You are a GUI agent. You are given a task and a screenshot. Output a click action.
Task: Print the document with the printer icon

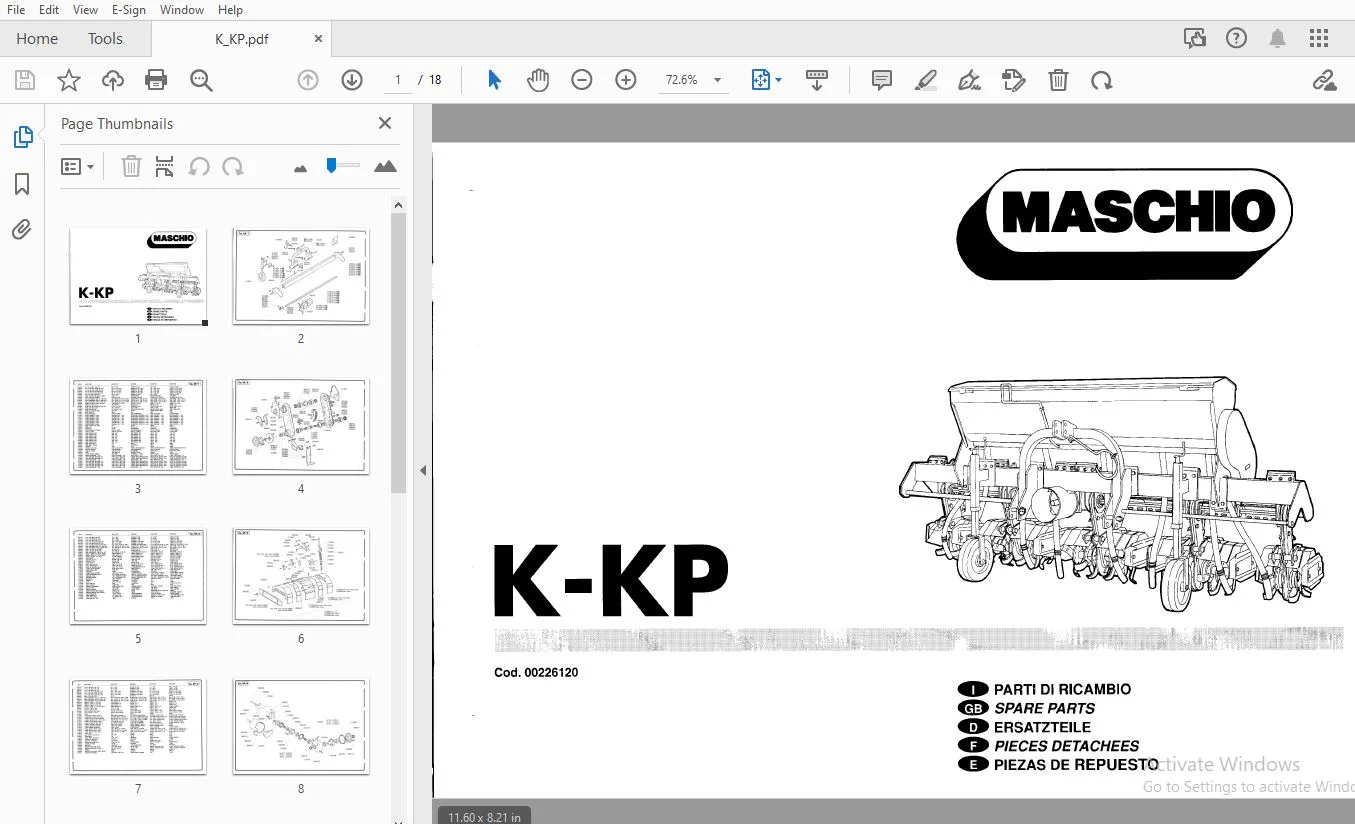tap(156, 81)
